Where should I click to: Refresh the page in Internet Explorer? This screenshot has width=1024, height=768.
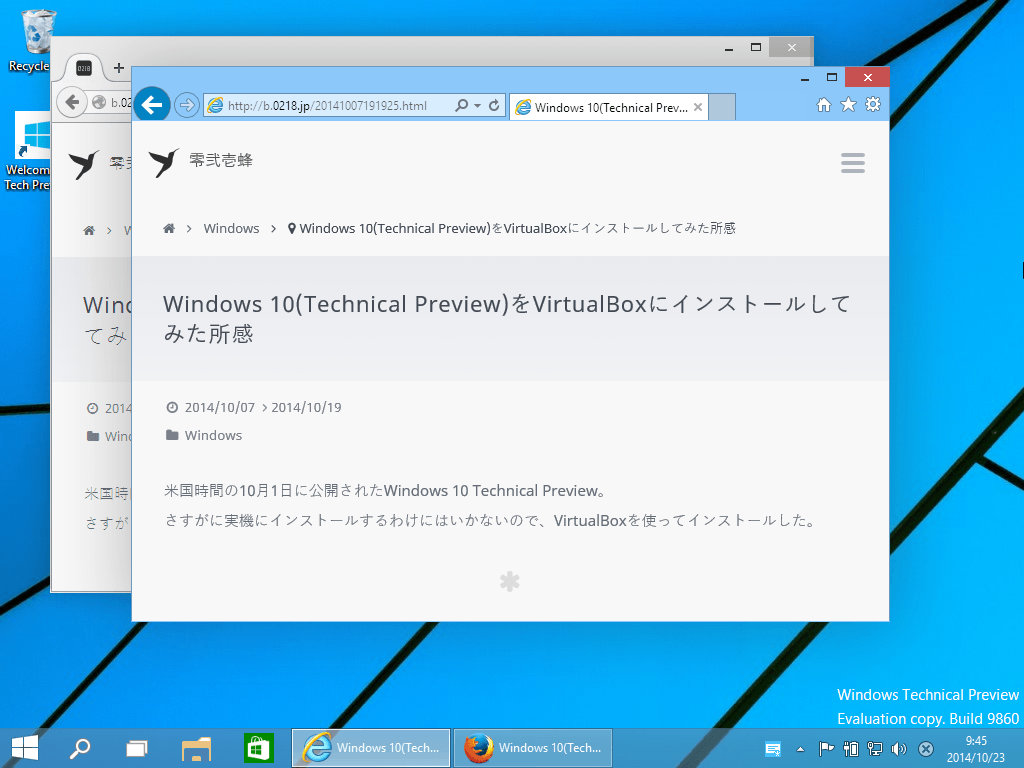[x=494, y=105]
